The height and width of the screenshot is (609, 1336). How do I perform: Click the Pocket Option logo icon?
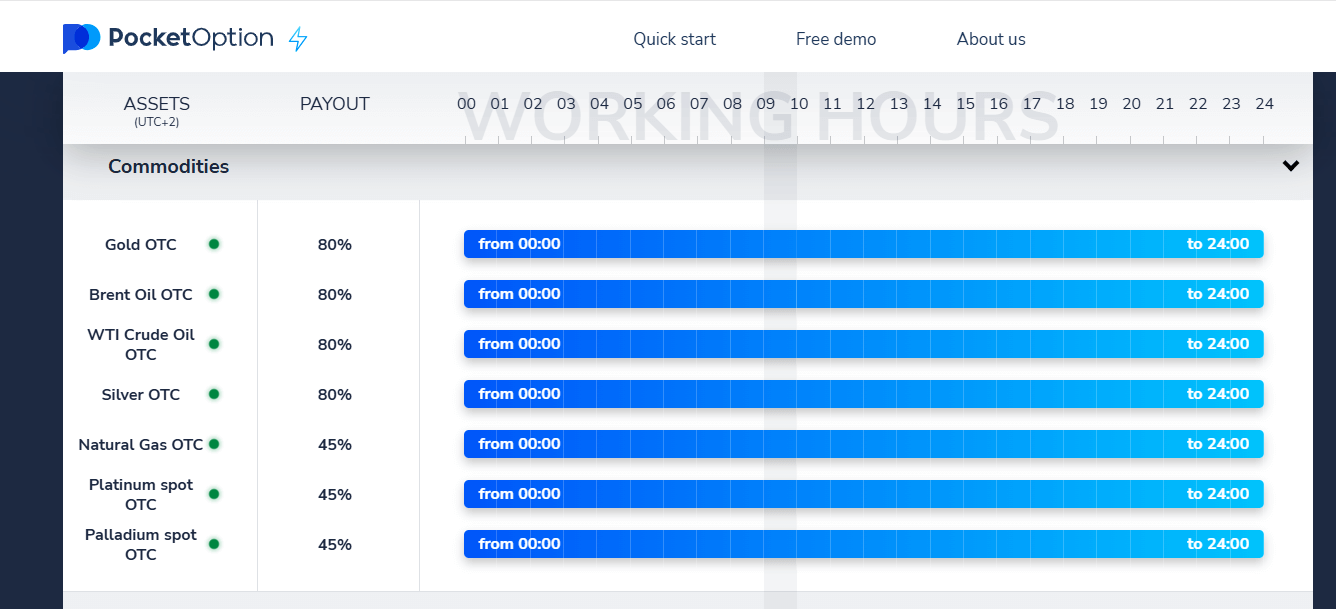pyautogui.click(x=81, y=39)
